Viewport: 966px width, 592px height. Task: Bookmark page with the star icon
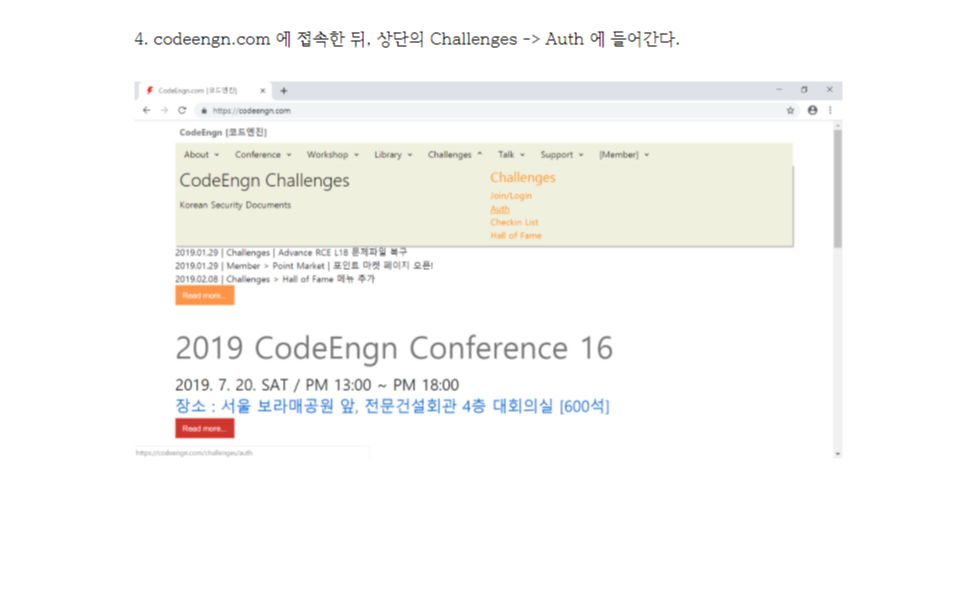[790, 110]
